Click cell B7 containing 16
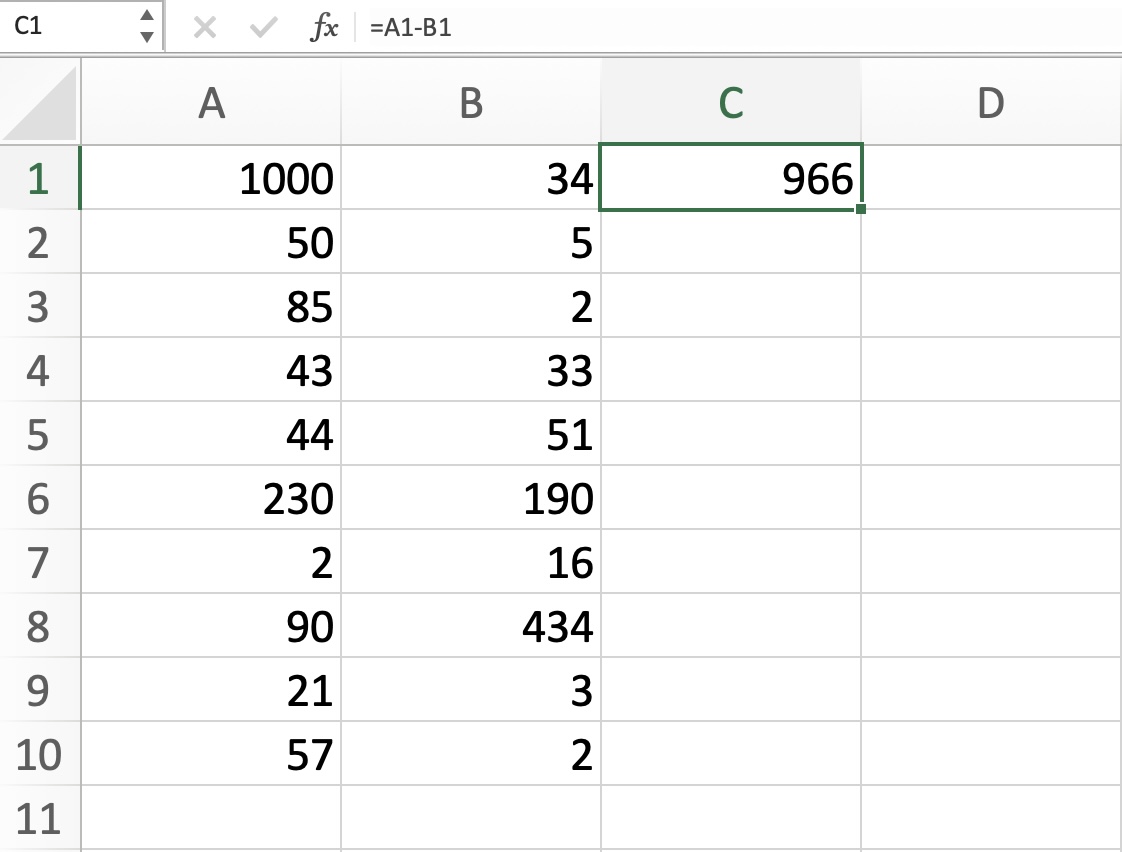The image size is (1122, 852). (x=471, y=562)
